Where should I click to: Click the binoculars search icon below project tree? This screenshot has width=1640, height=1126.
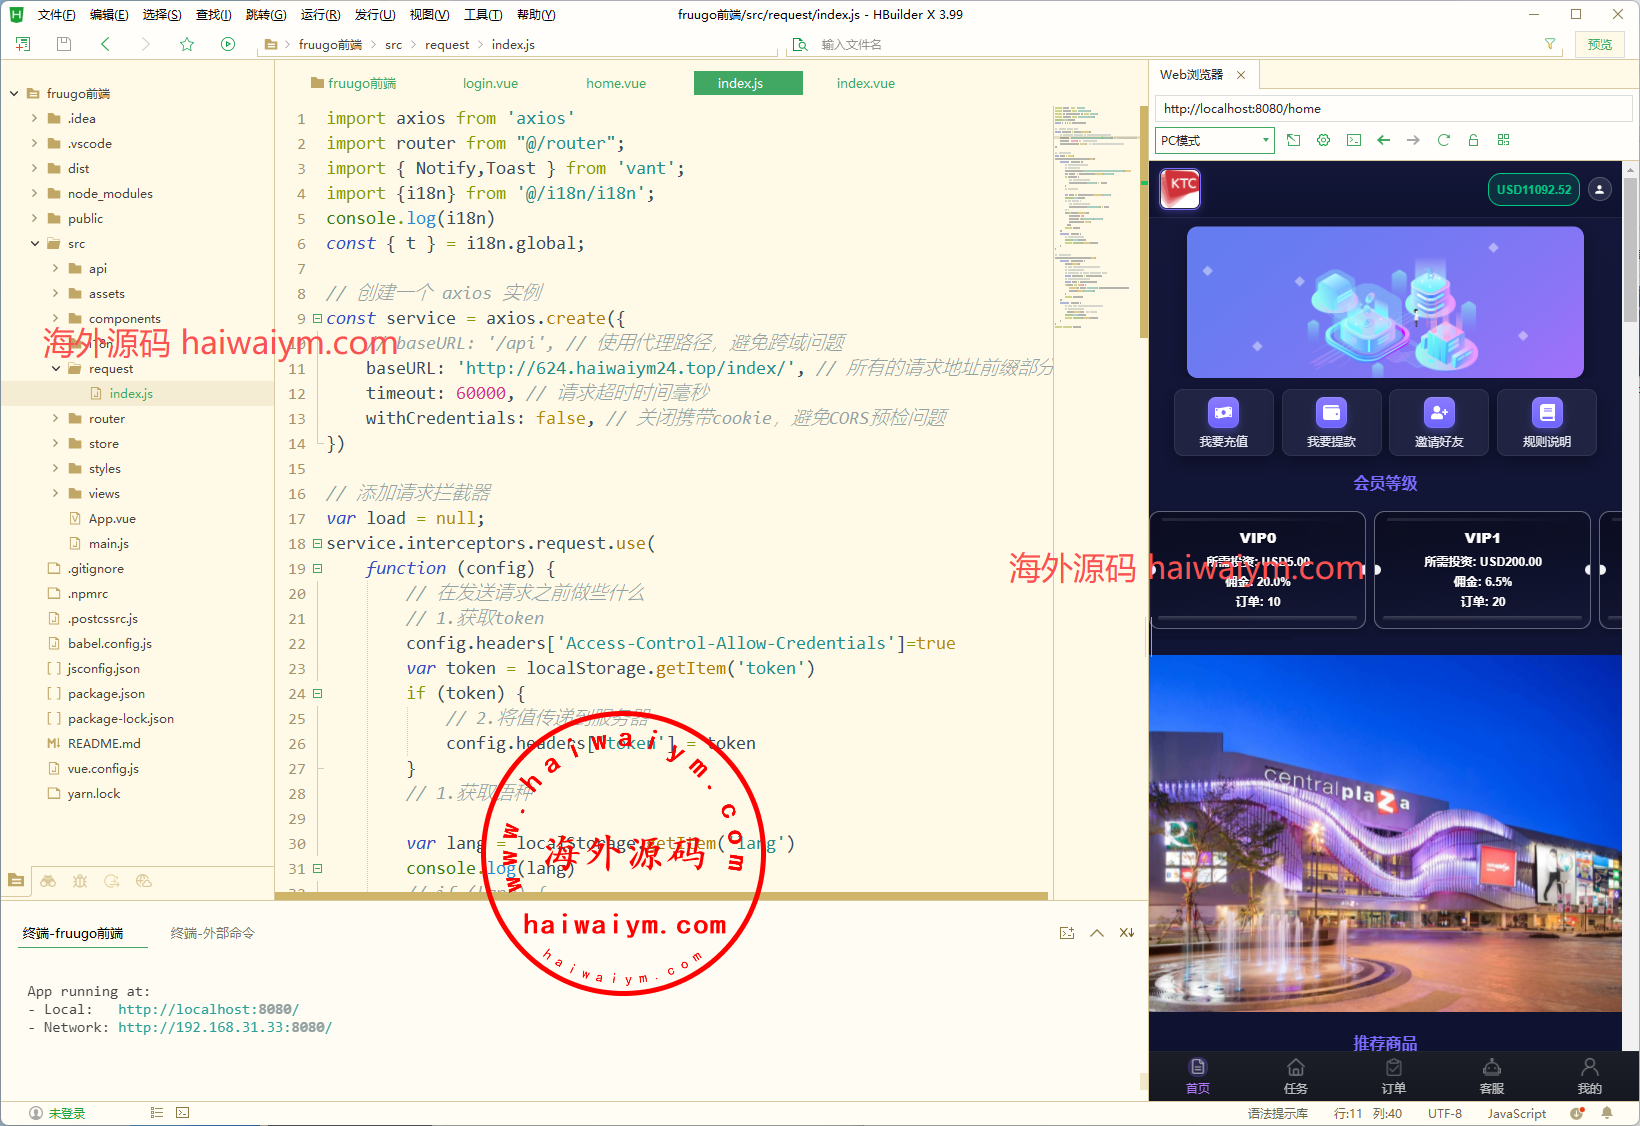(48, 881)
